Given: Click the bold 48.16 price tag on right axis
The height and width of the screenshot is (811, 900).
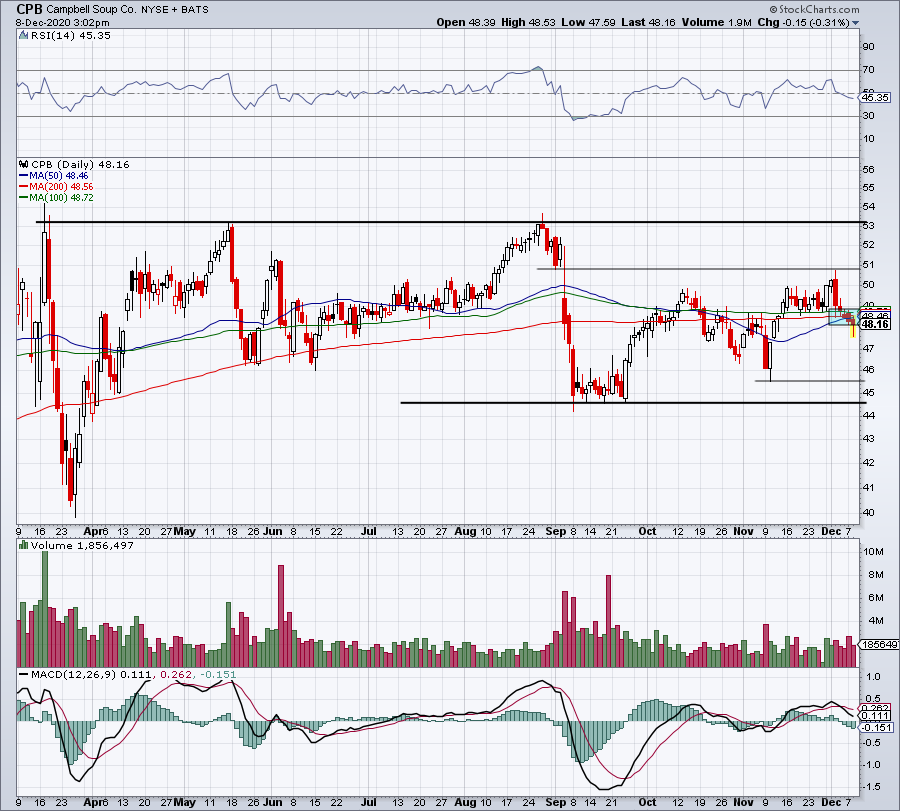Looking at the screenshot, I should tap(876, 324).
